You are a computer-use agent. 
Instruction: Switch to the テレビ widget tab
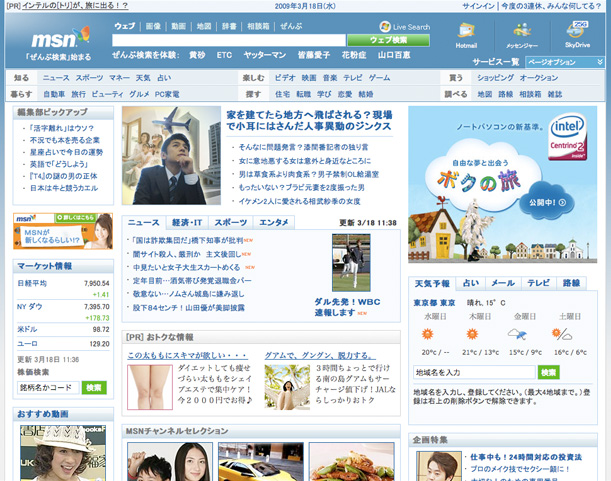click(x=538, y=283)
